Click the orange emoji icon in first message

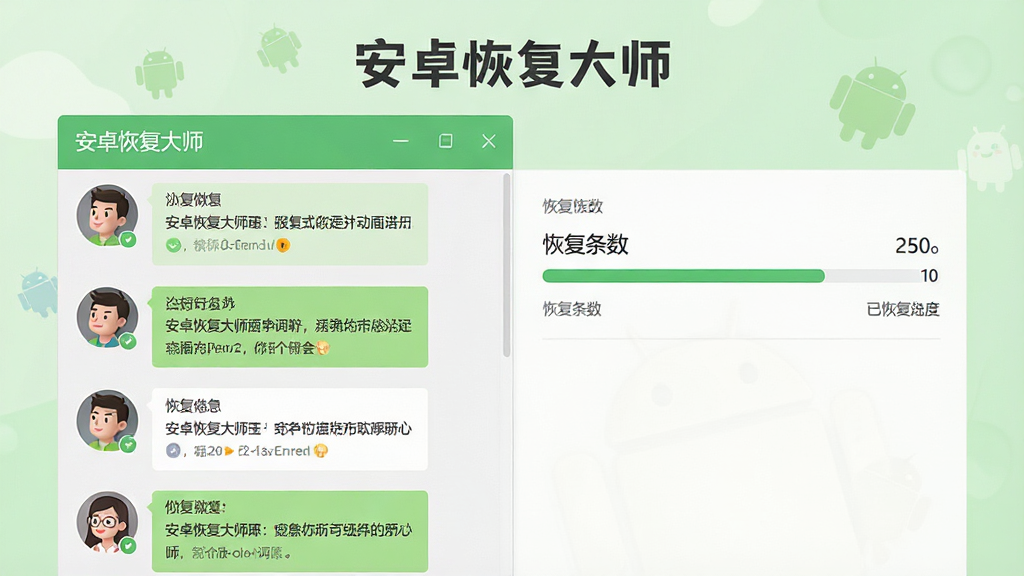click(283, 246)
